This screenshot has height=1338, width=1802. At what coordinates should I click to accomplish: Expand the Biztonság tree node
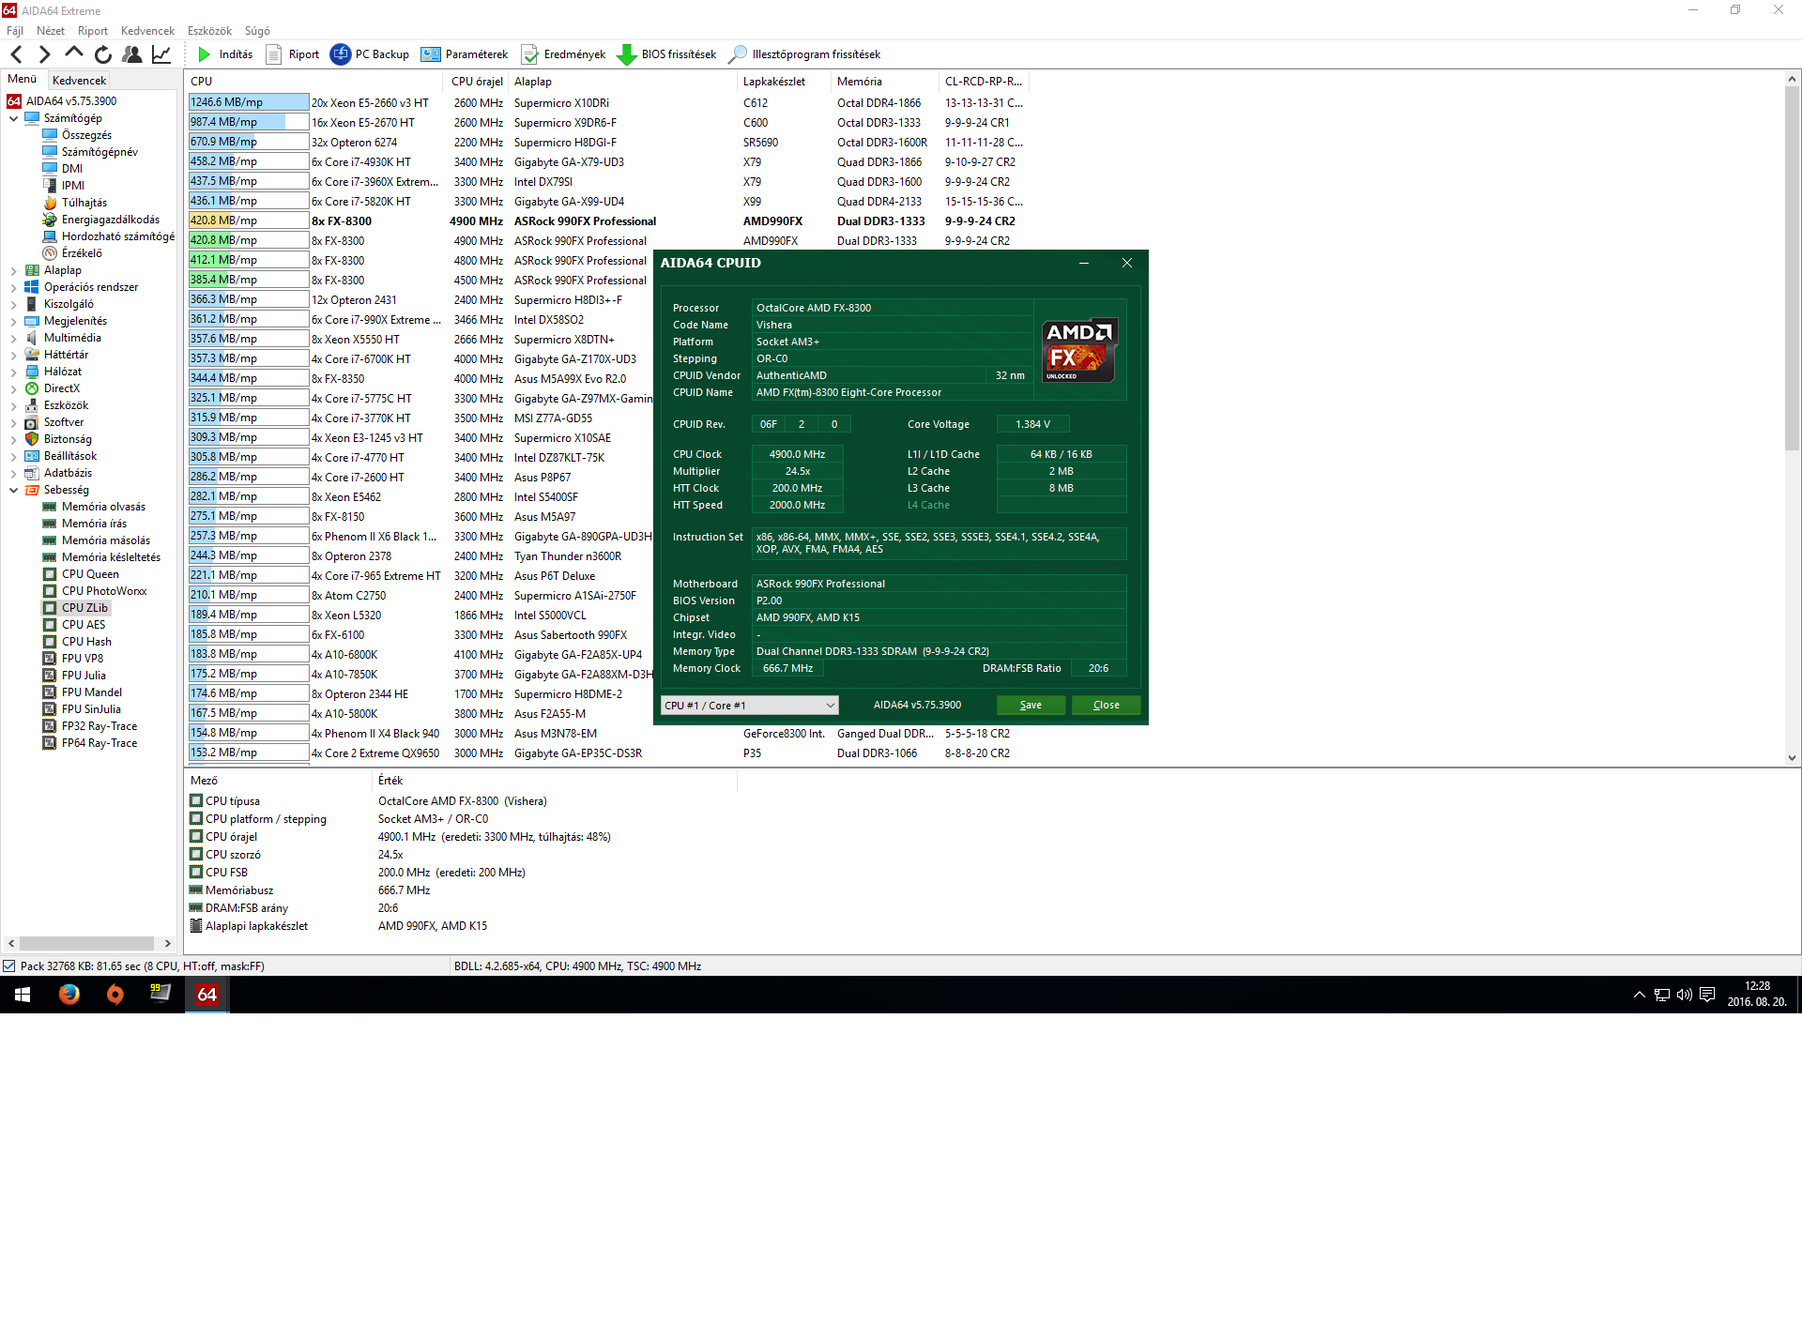(13, 439)
